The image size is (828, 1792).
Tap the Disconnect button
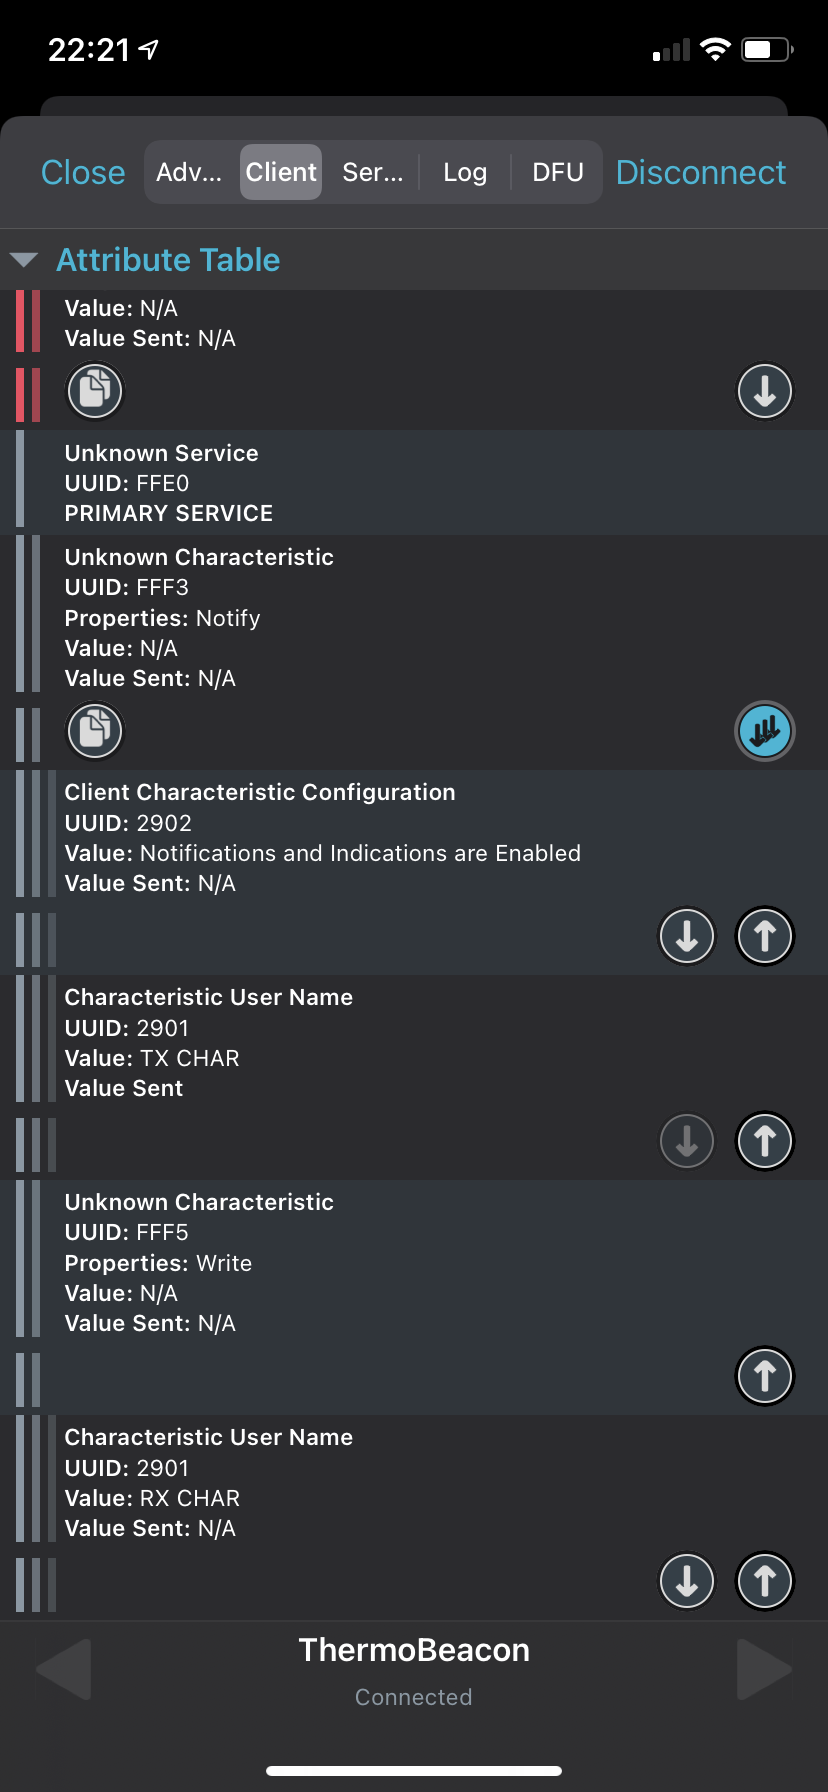[701, 172]
